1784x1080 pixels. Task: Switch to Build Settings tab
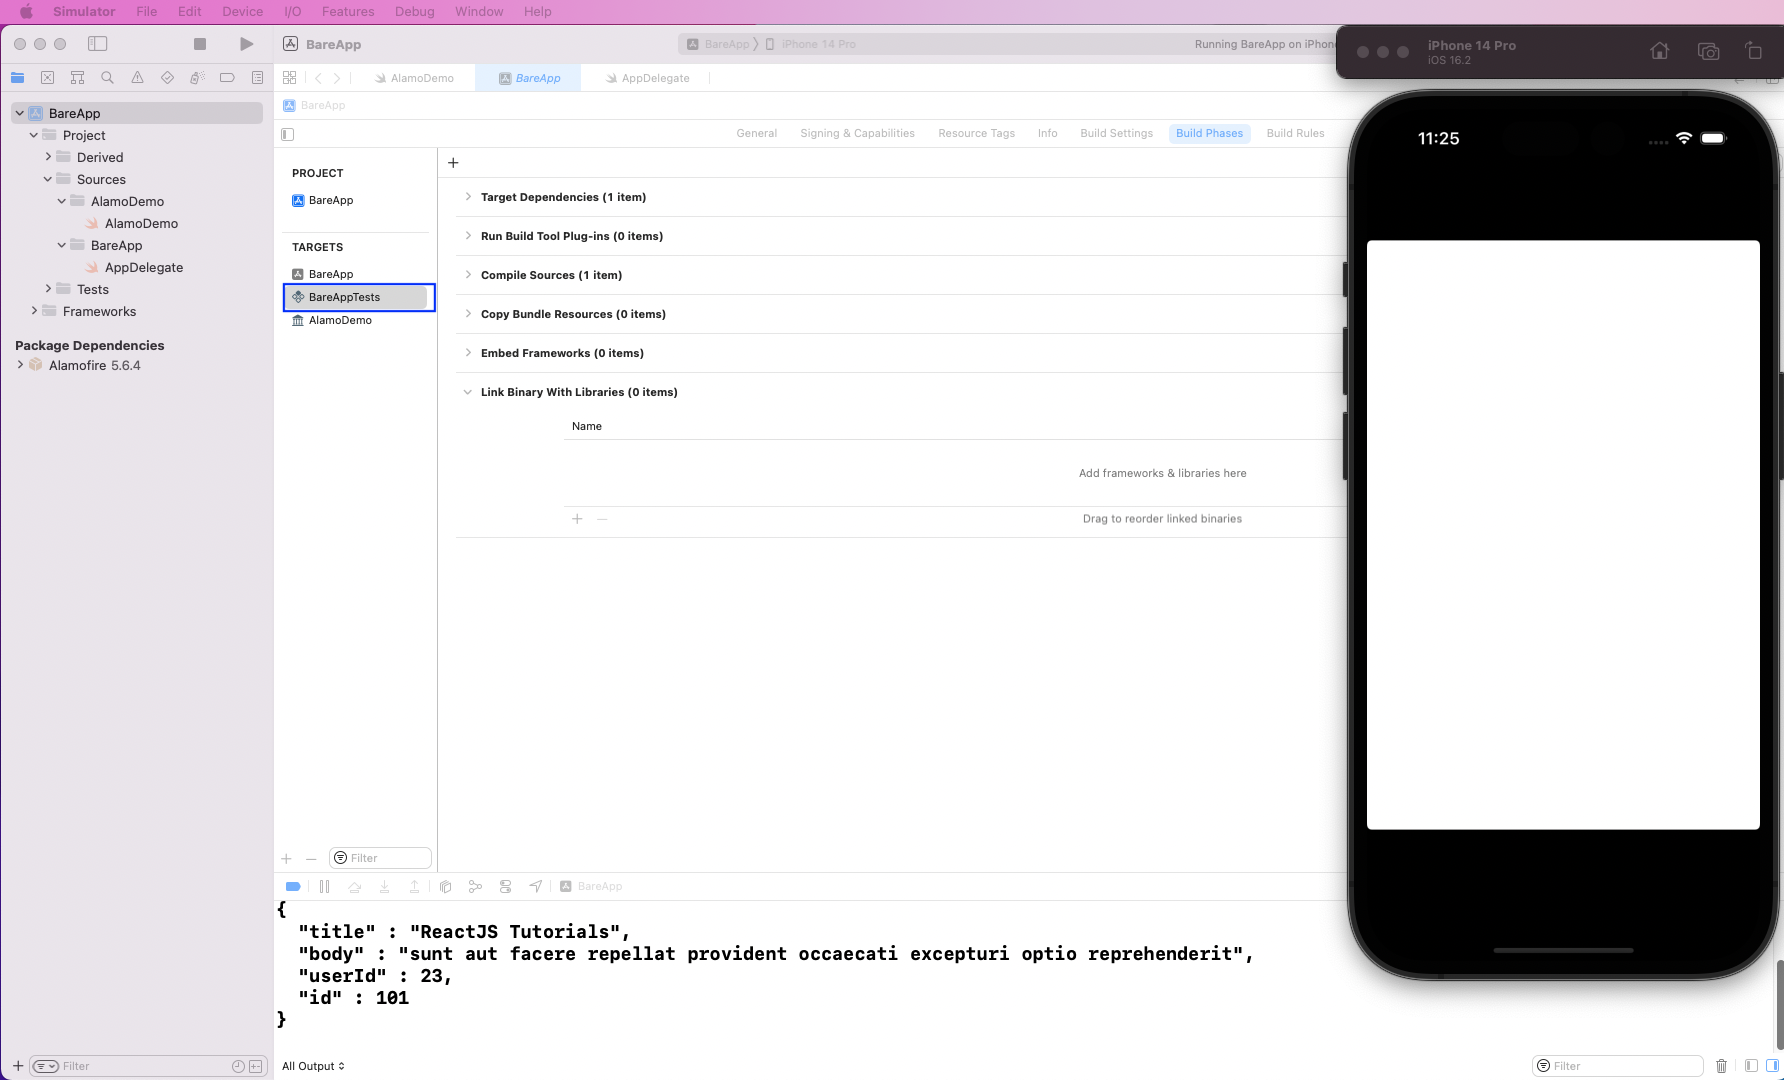point(1116,133)
